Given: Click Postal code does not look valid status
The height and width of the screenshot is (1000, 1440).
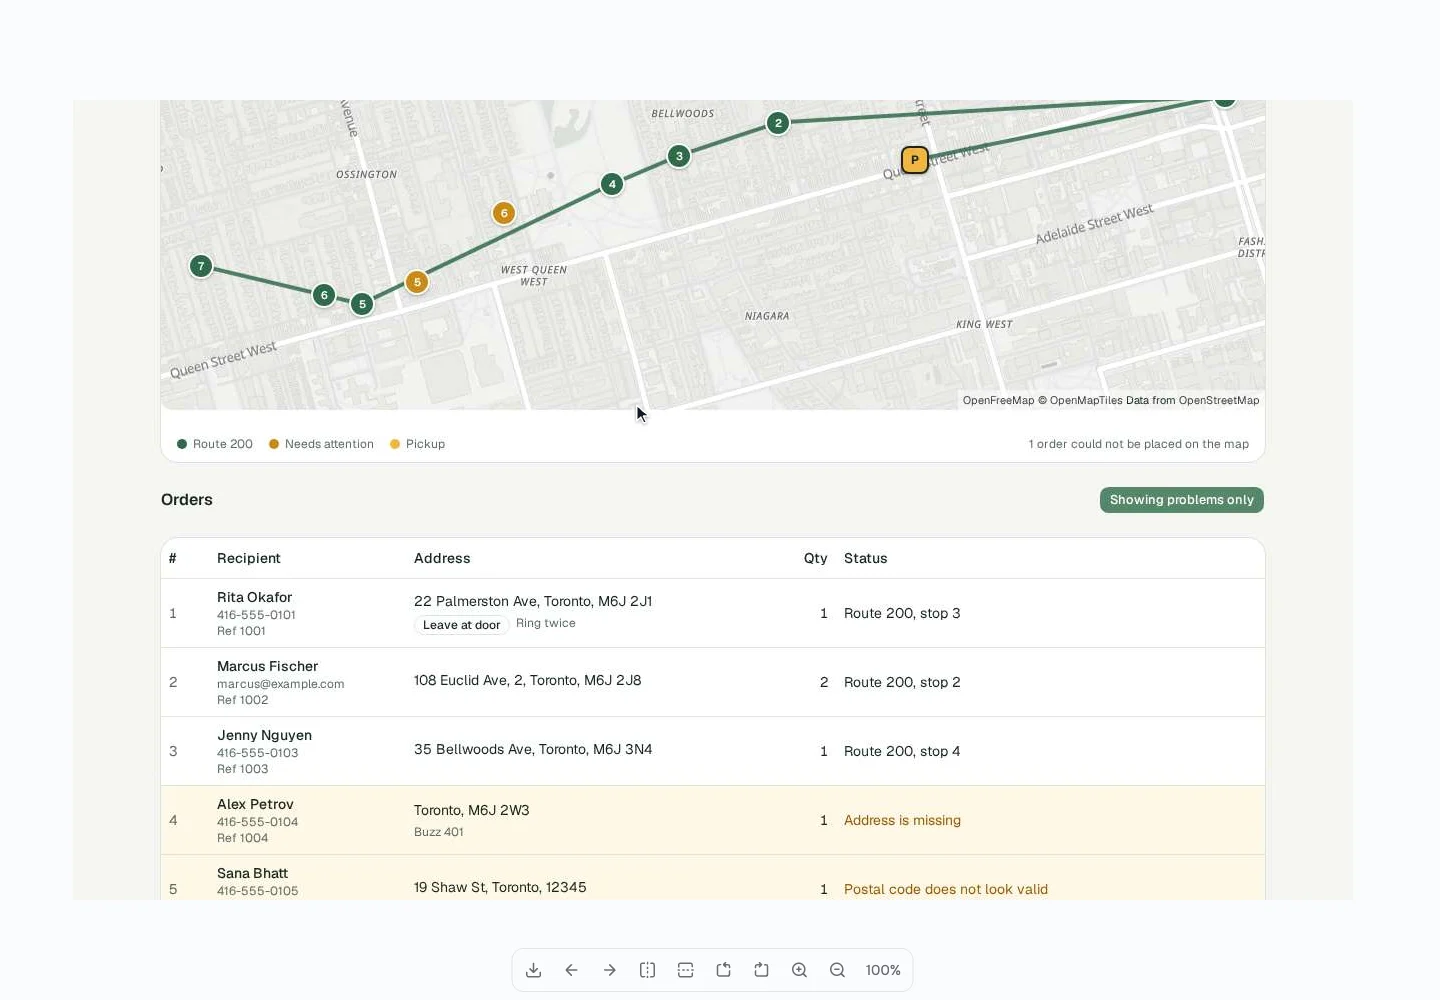Looking at the screenshot, I should [946, 889].
